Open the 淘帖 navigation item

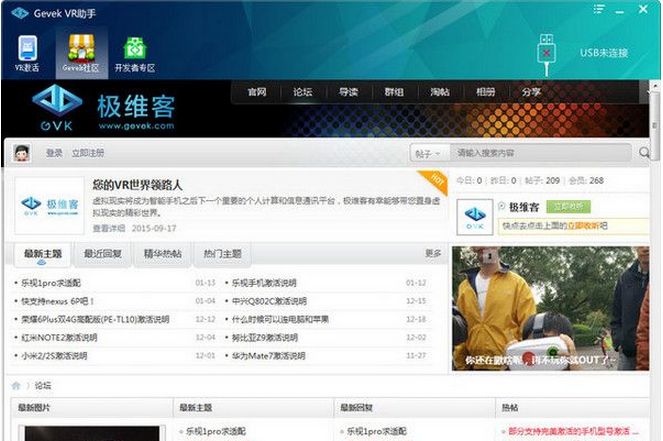[x=440, y=92]
